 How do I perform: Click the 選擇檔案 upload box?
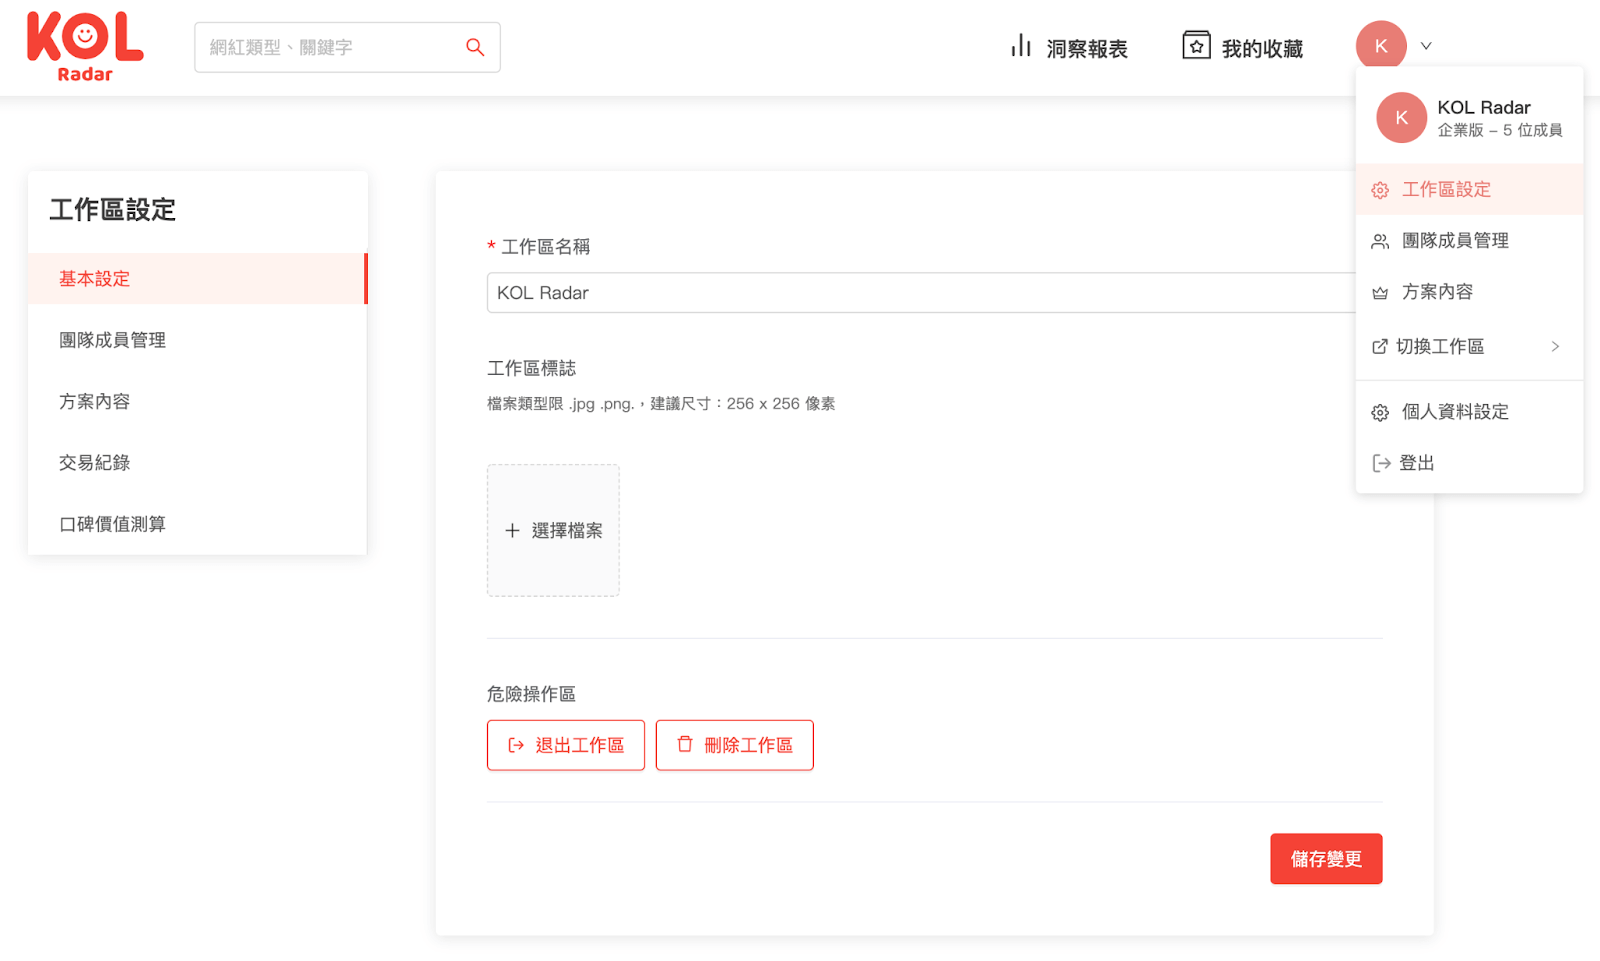coord(553,530)
